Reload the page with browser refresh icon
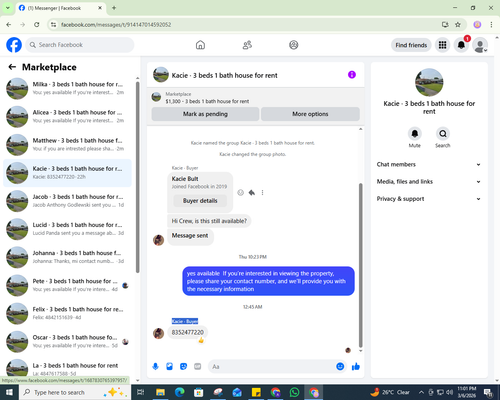This screenshot has width=500, height=400. click(37, 25)
